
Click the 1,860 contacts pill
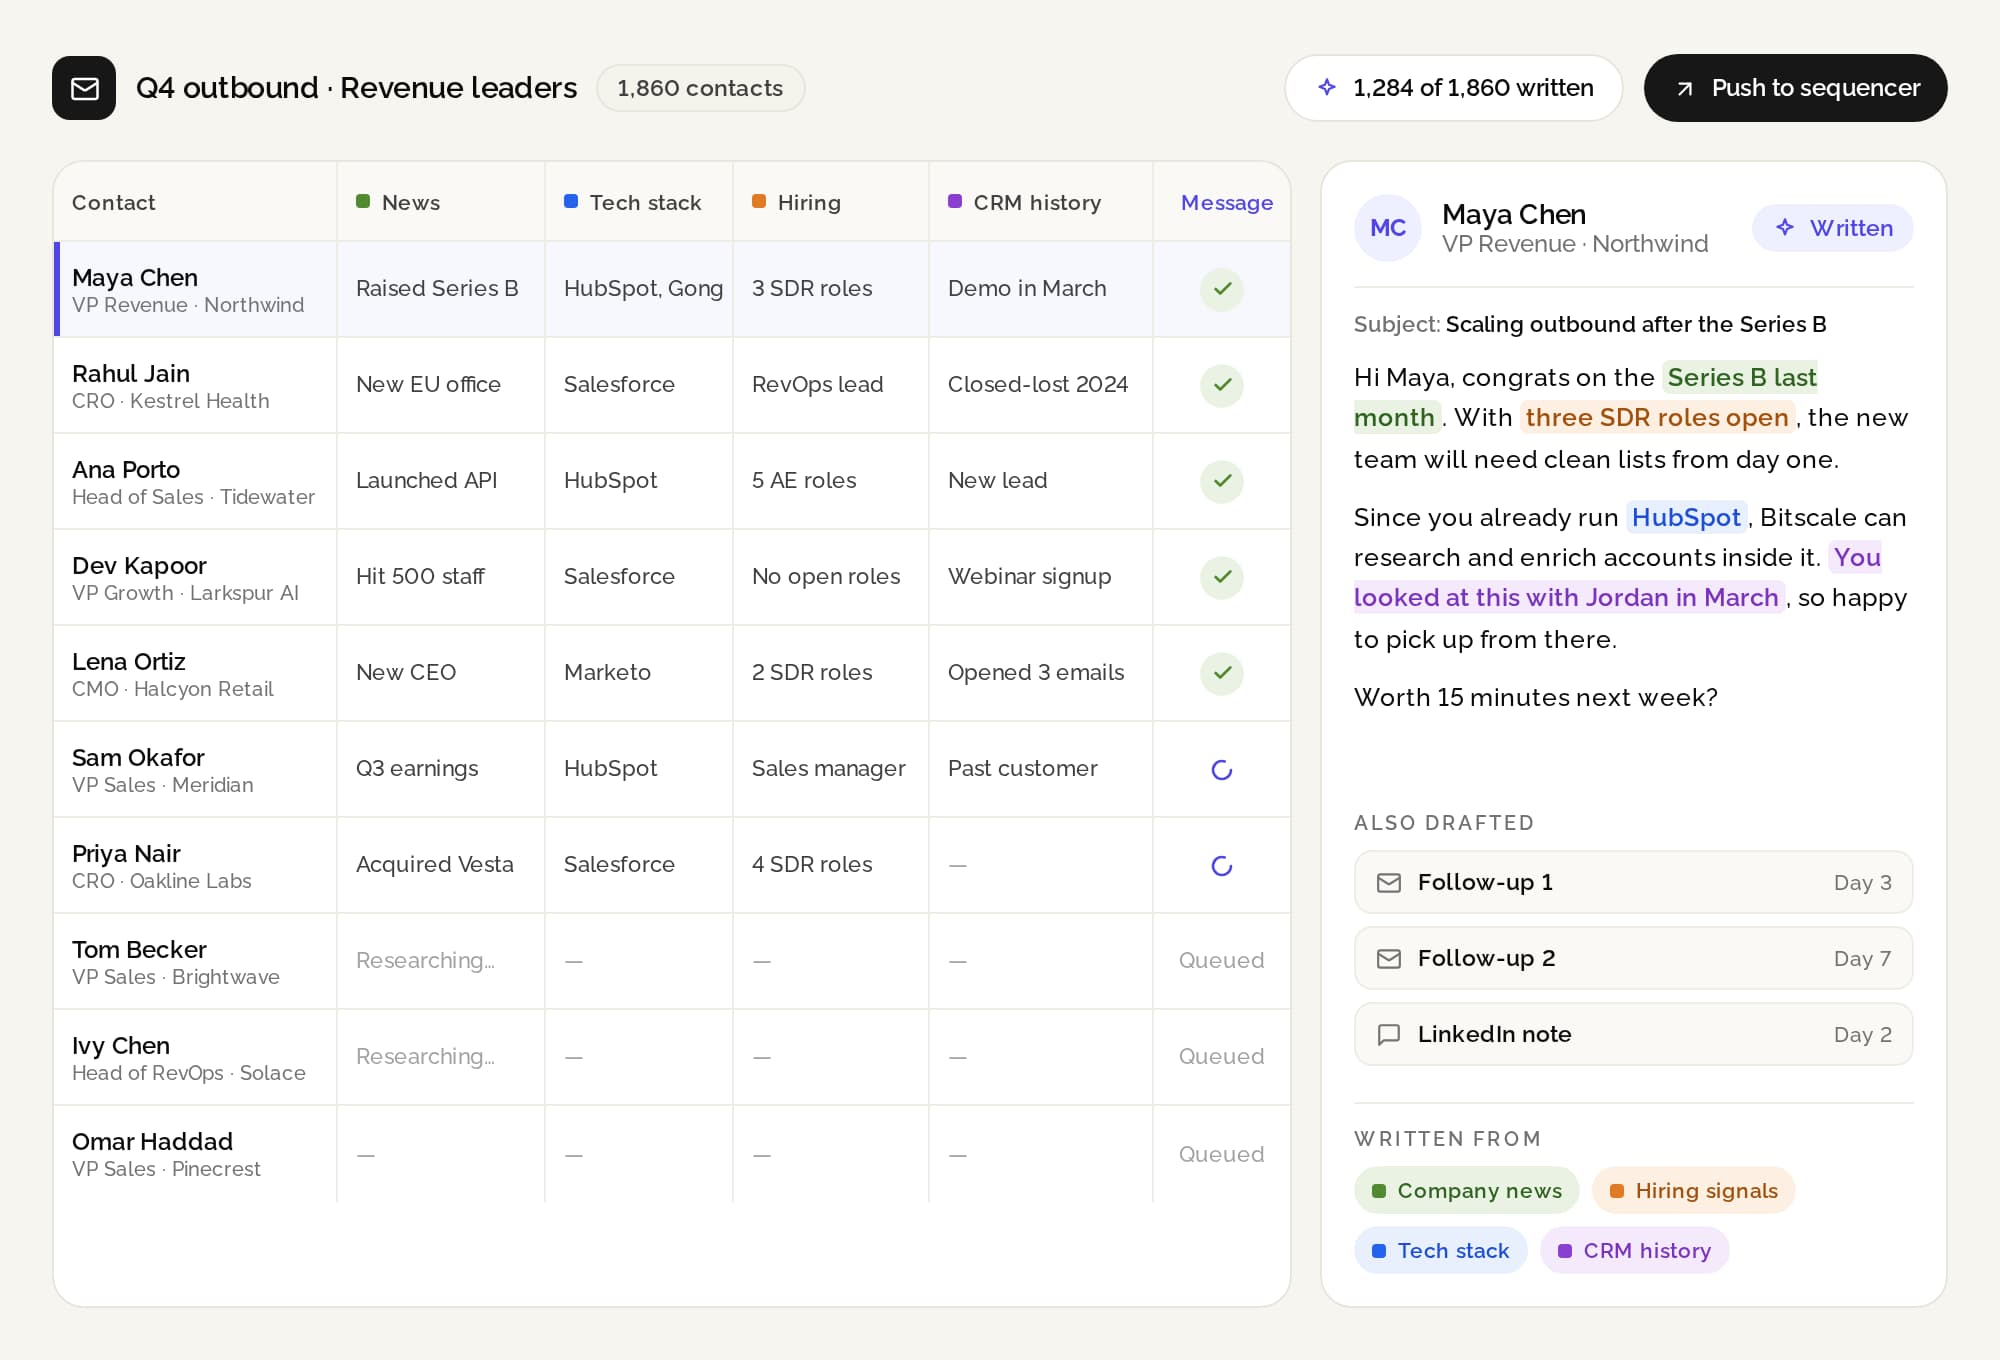700,88
